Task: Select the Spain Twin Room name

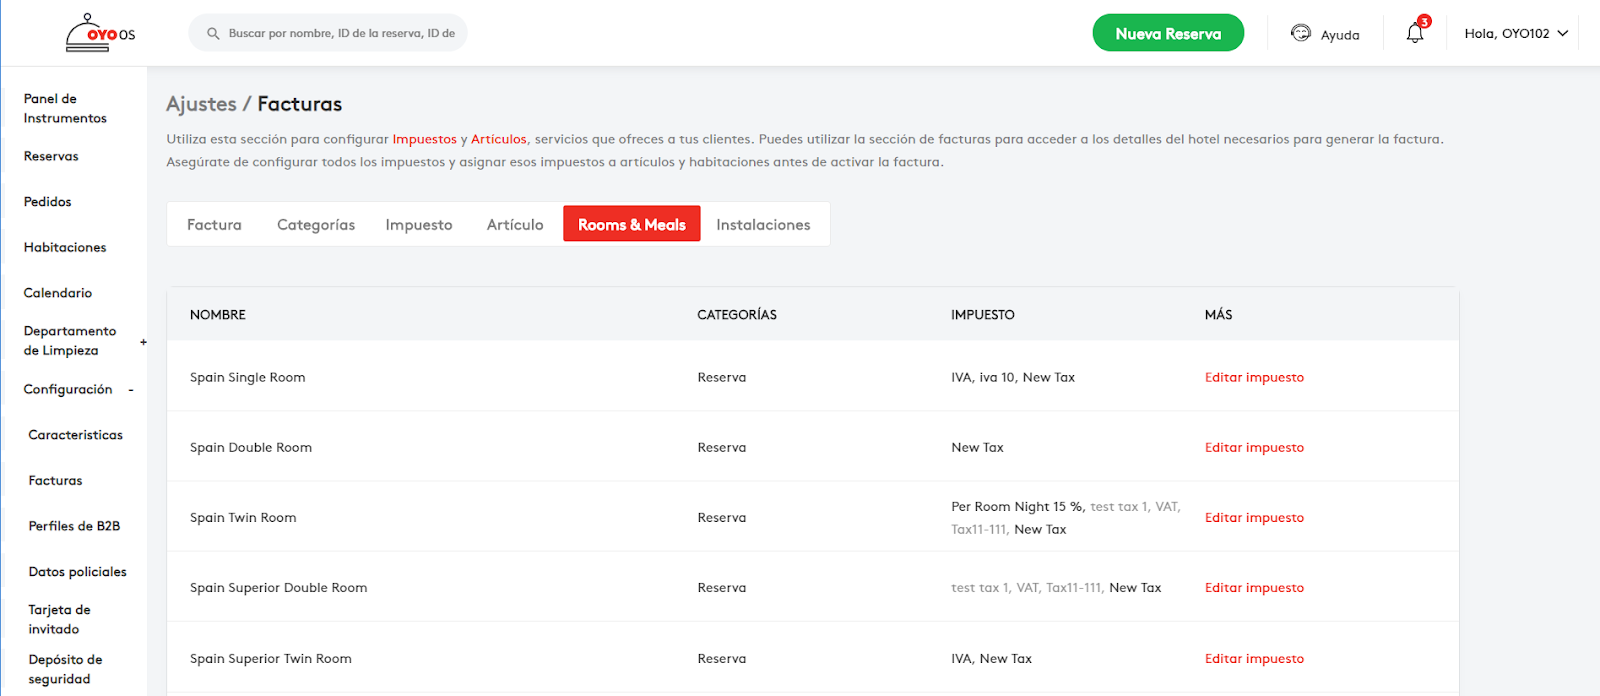Action: pos(243,517)
